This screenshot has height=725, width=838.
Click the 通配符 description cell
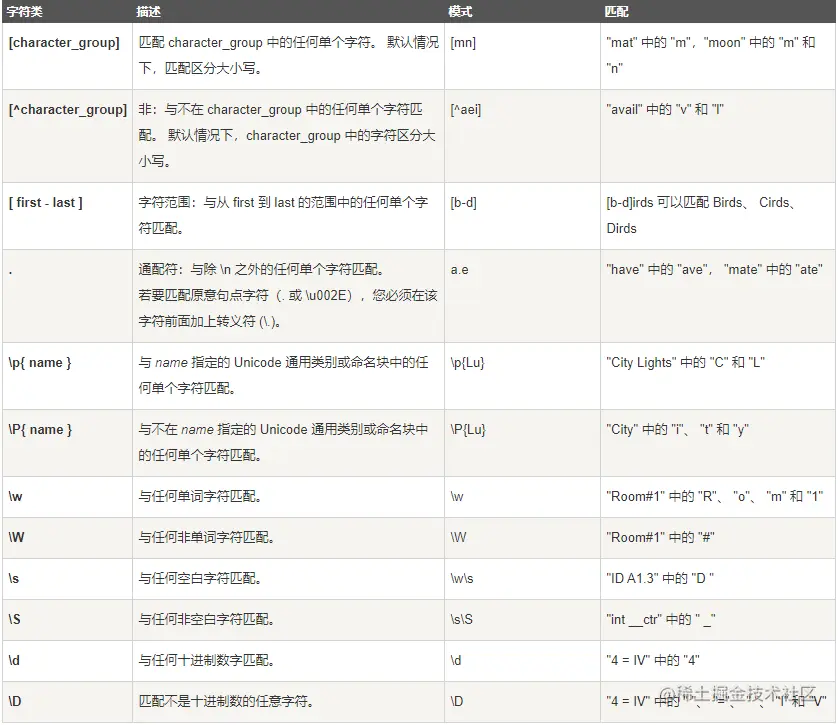click(289, 295)
